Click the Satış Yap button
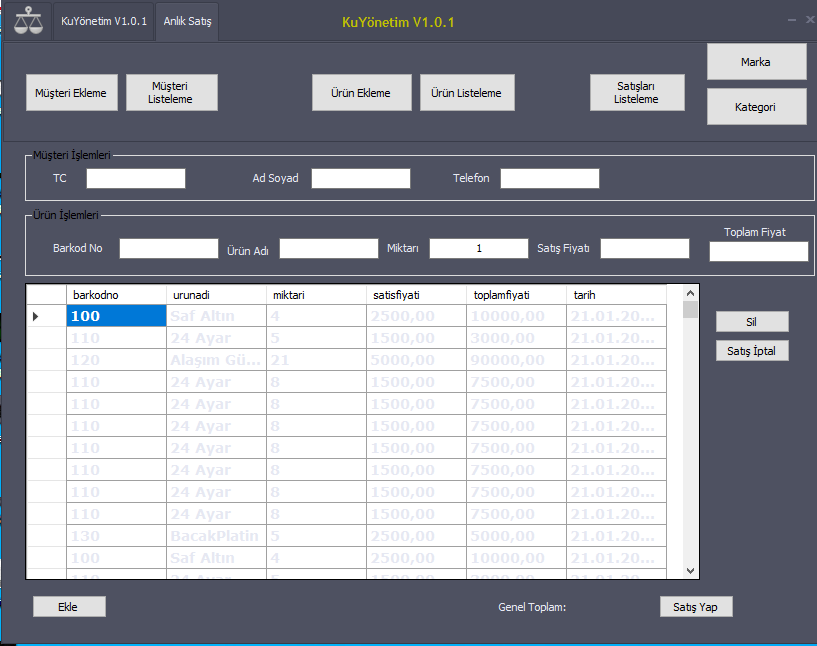The height and width of the screenshot is (646, 817). tap(695, 606)
